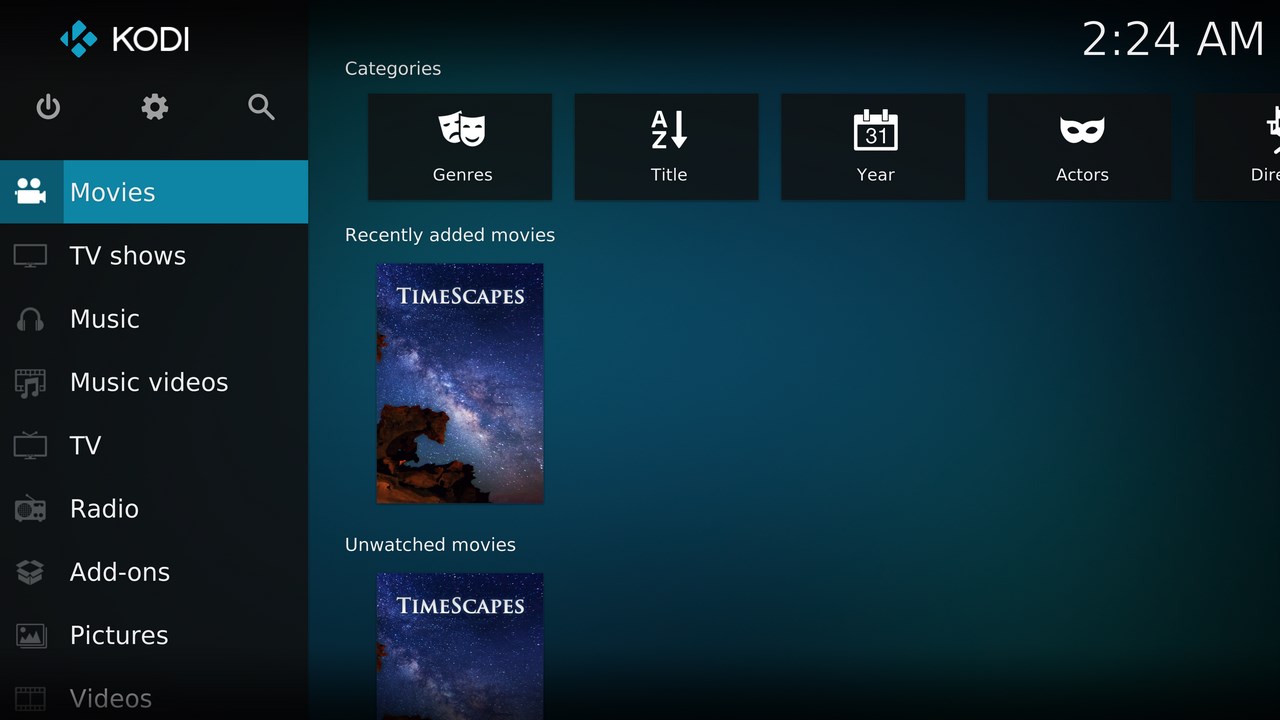1280x720 pixels.
Task: Click the Categories heading
Action: [x=393, y=69]
